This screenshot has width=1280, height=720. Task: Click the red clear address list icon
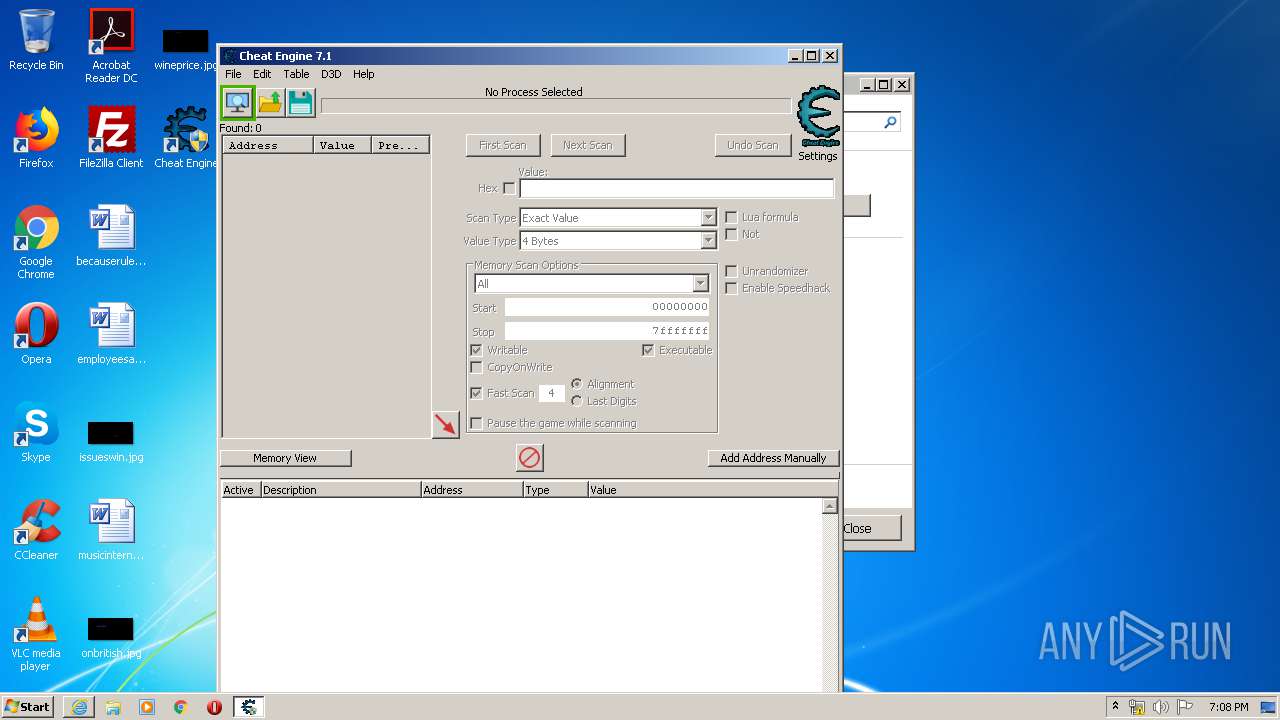pyautogui.click(x=529, y=458)
